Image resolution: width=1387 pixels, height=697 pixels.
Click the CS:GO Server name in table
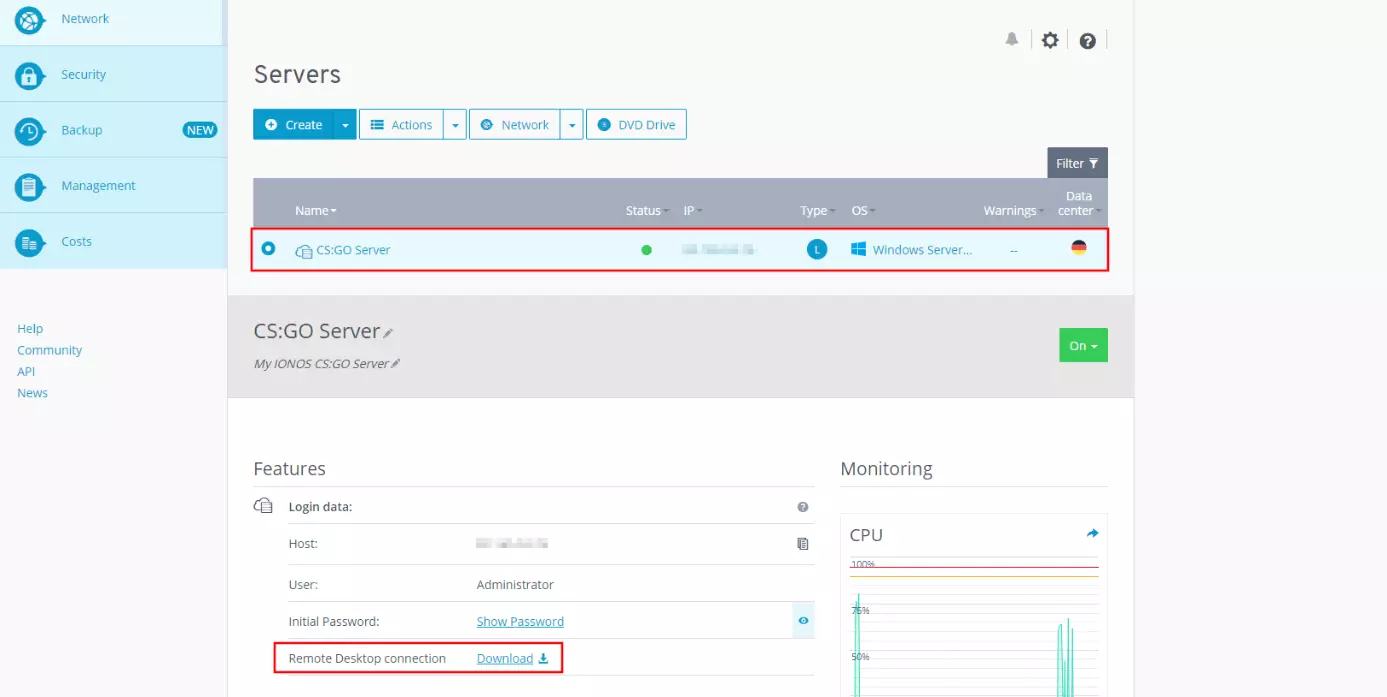pyautogui.click(x=353, y=250)
